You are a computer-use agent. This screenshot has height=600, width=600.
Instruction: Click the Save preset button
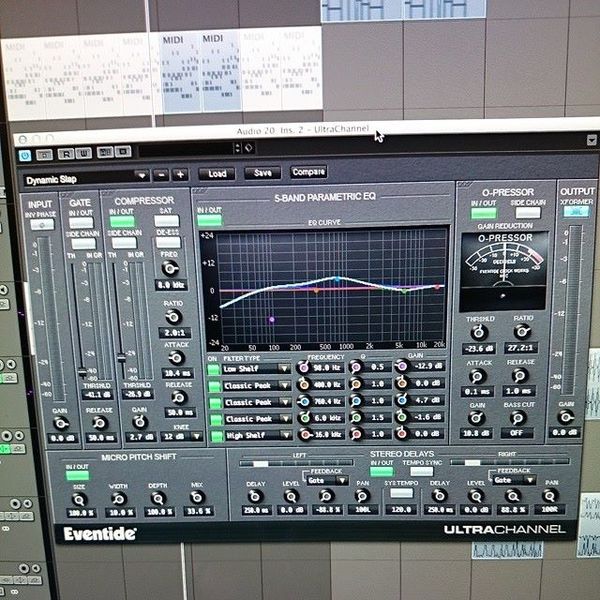(x=262, y=173)
